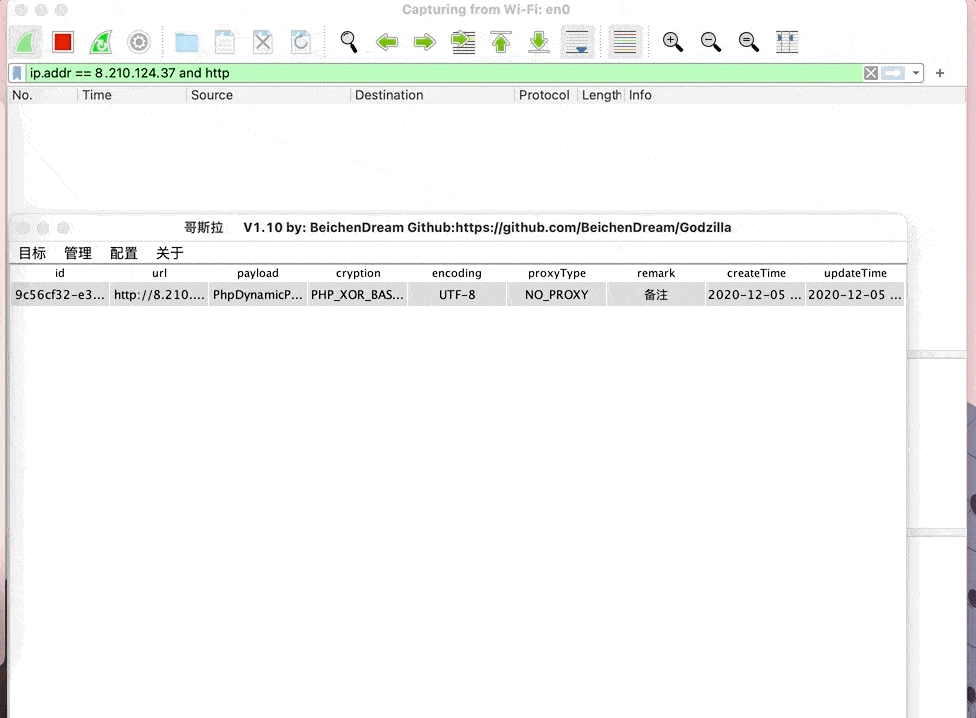Jump to the first packet

click(x=501, y=42)
